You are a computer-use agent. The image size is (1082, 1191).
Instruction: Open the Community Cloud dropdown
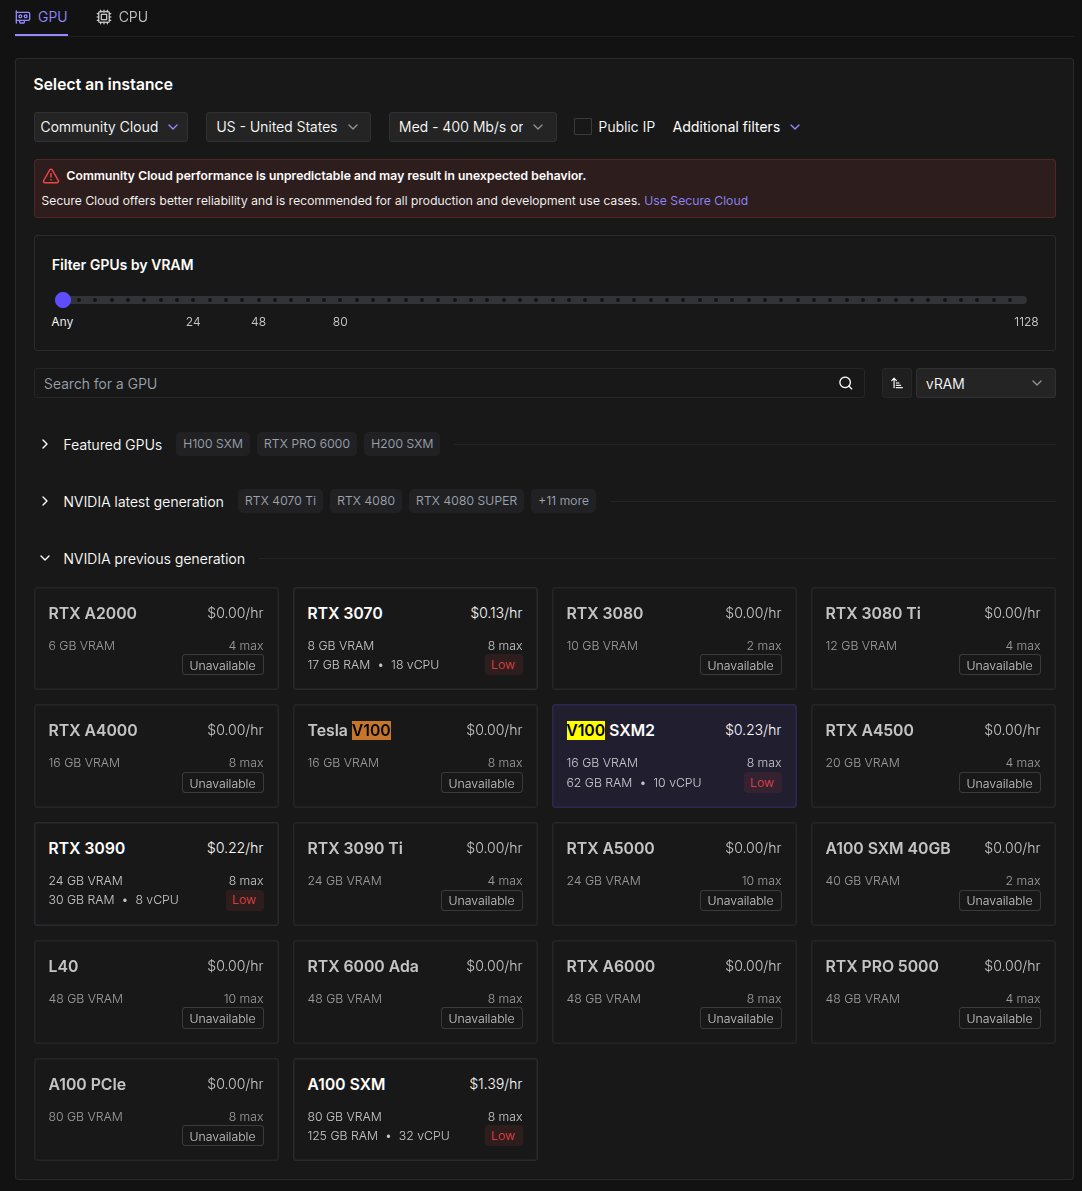110,127
